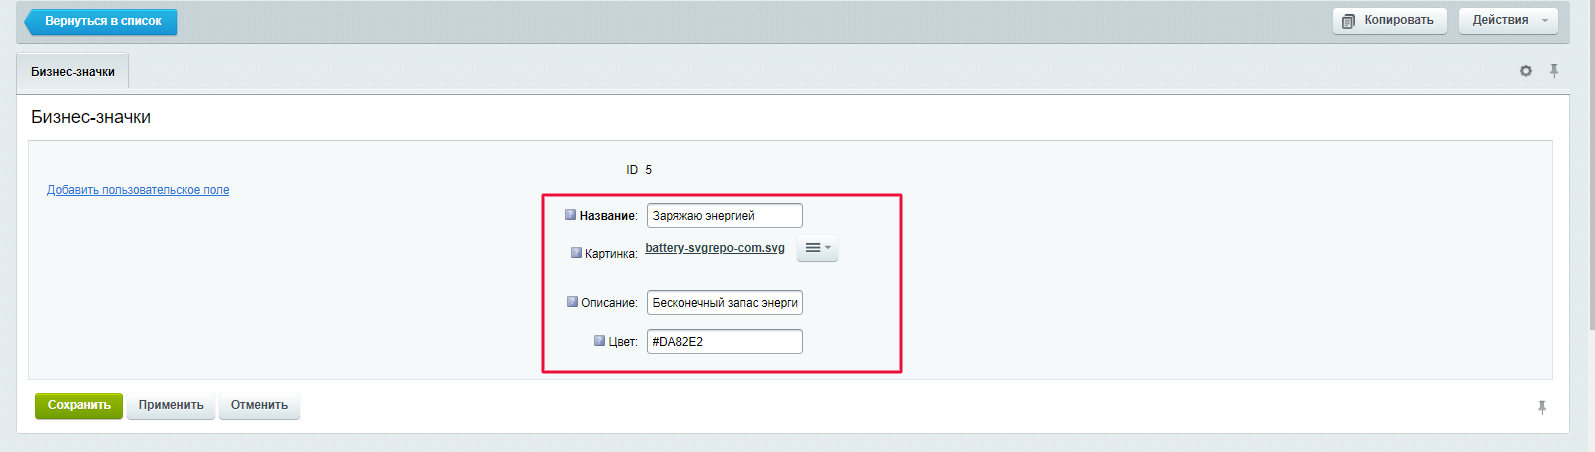The height and width of the screenshot is (452, 1595).
Task: Open the help hint icon next to Цвет
Action: 600,340
